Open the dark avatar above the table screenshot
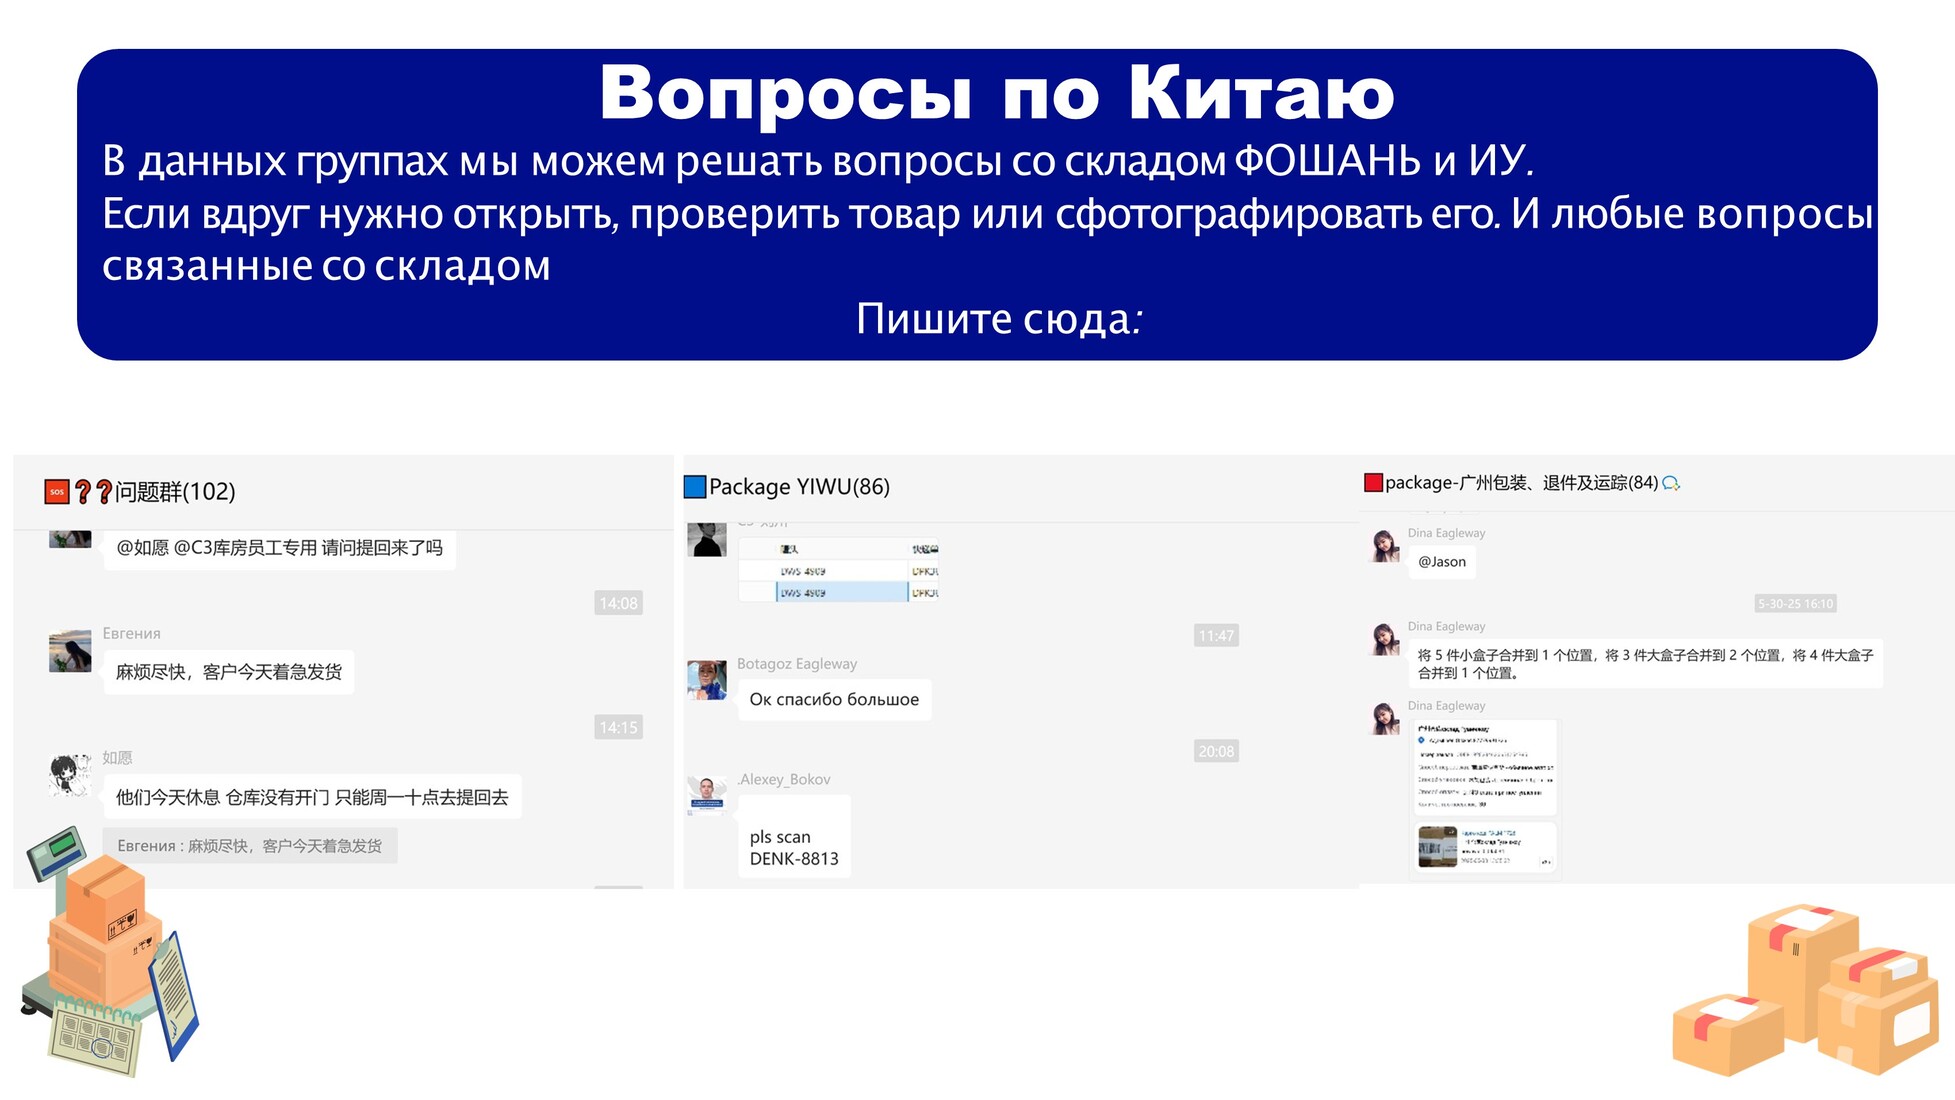This screenshot has width=1955, height=1100. (x=707, y=539)
